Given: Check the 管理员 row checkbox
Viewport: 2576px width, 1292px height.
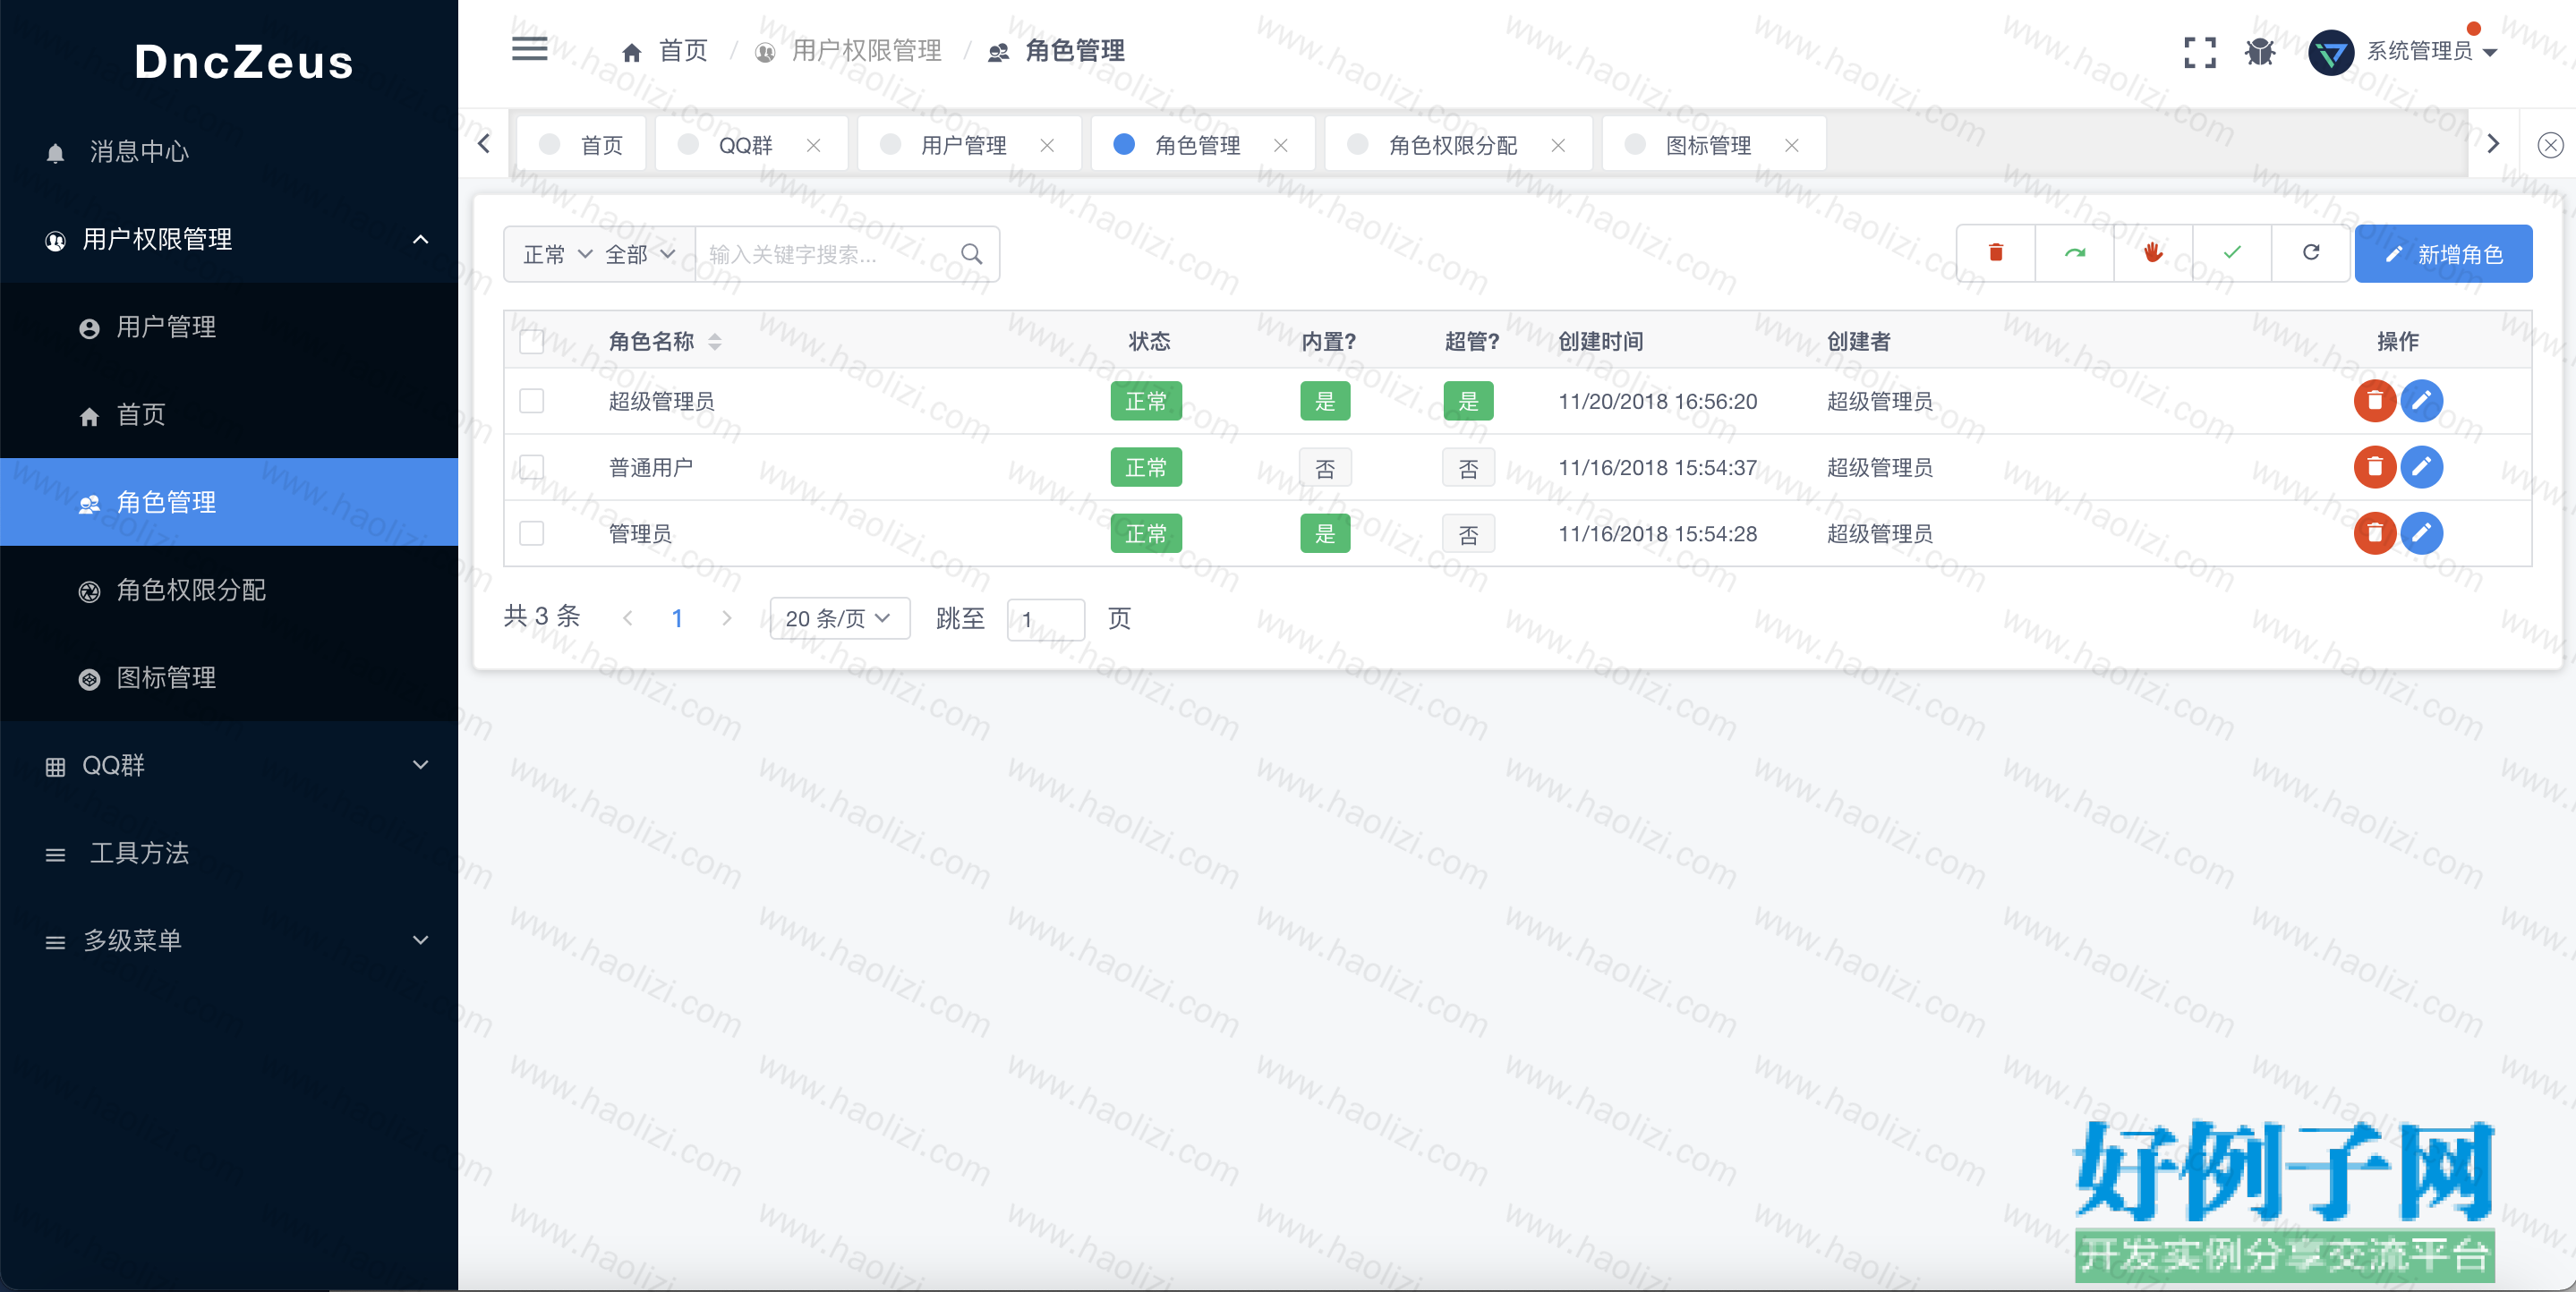Looking at the screenshot, I should (531, 533).
